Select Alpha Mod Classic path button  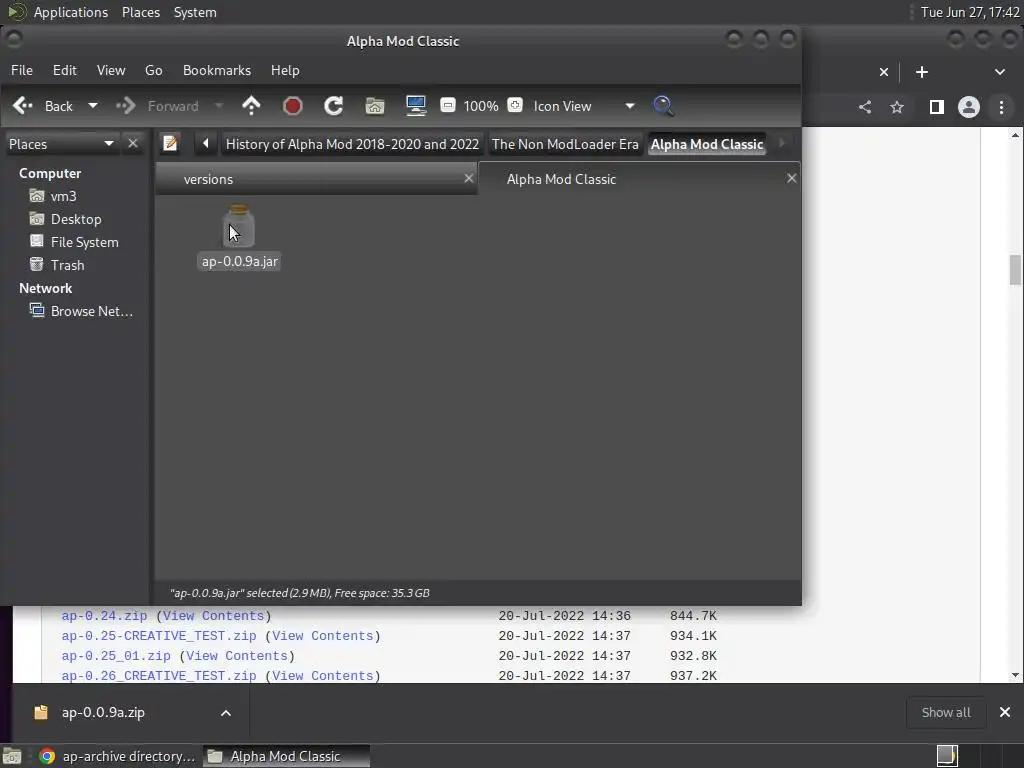click(x=707, y=144)
